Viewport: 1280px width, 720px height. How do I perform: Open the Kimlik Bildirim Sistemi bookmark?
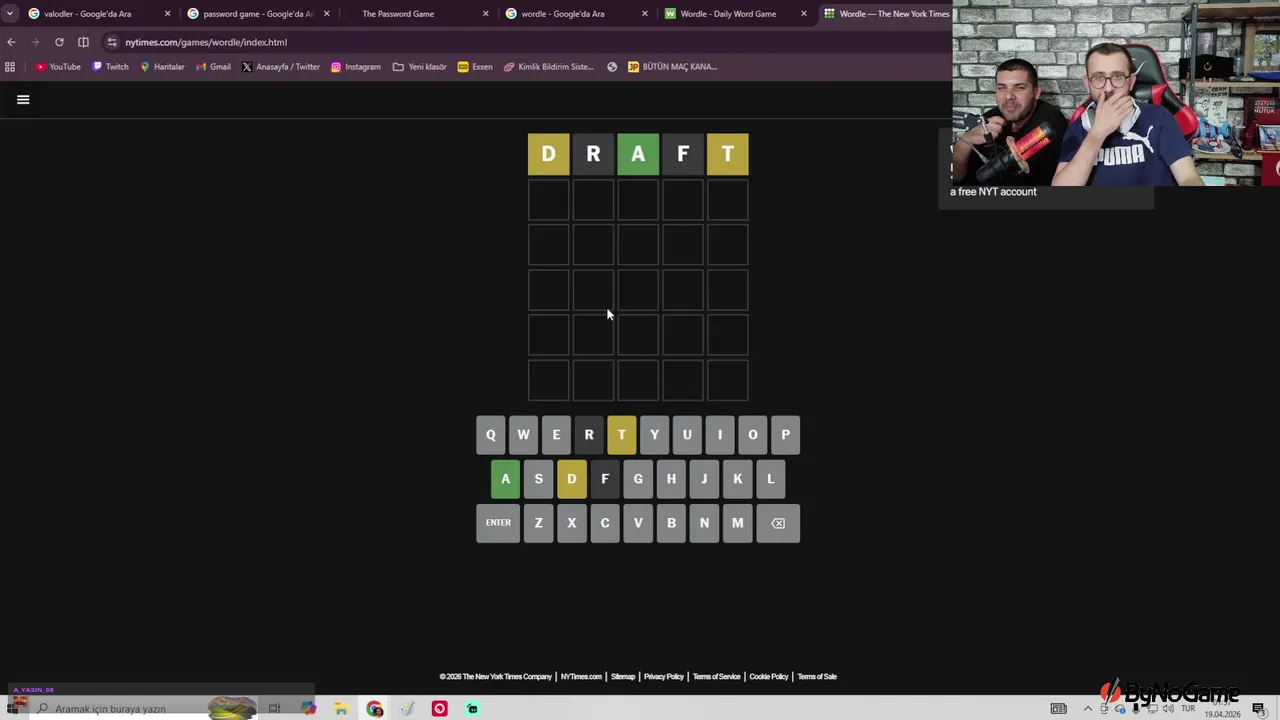[549, 67]
